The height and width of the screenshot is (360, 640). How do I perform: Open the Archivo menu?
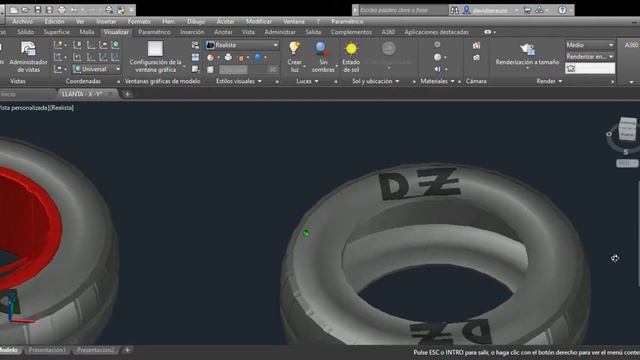click(22, 21)
